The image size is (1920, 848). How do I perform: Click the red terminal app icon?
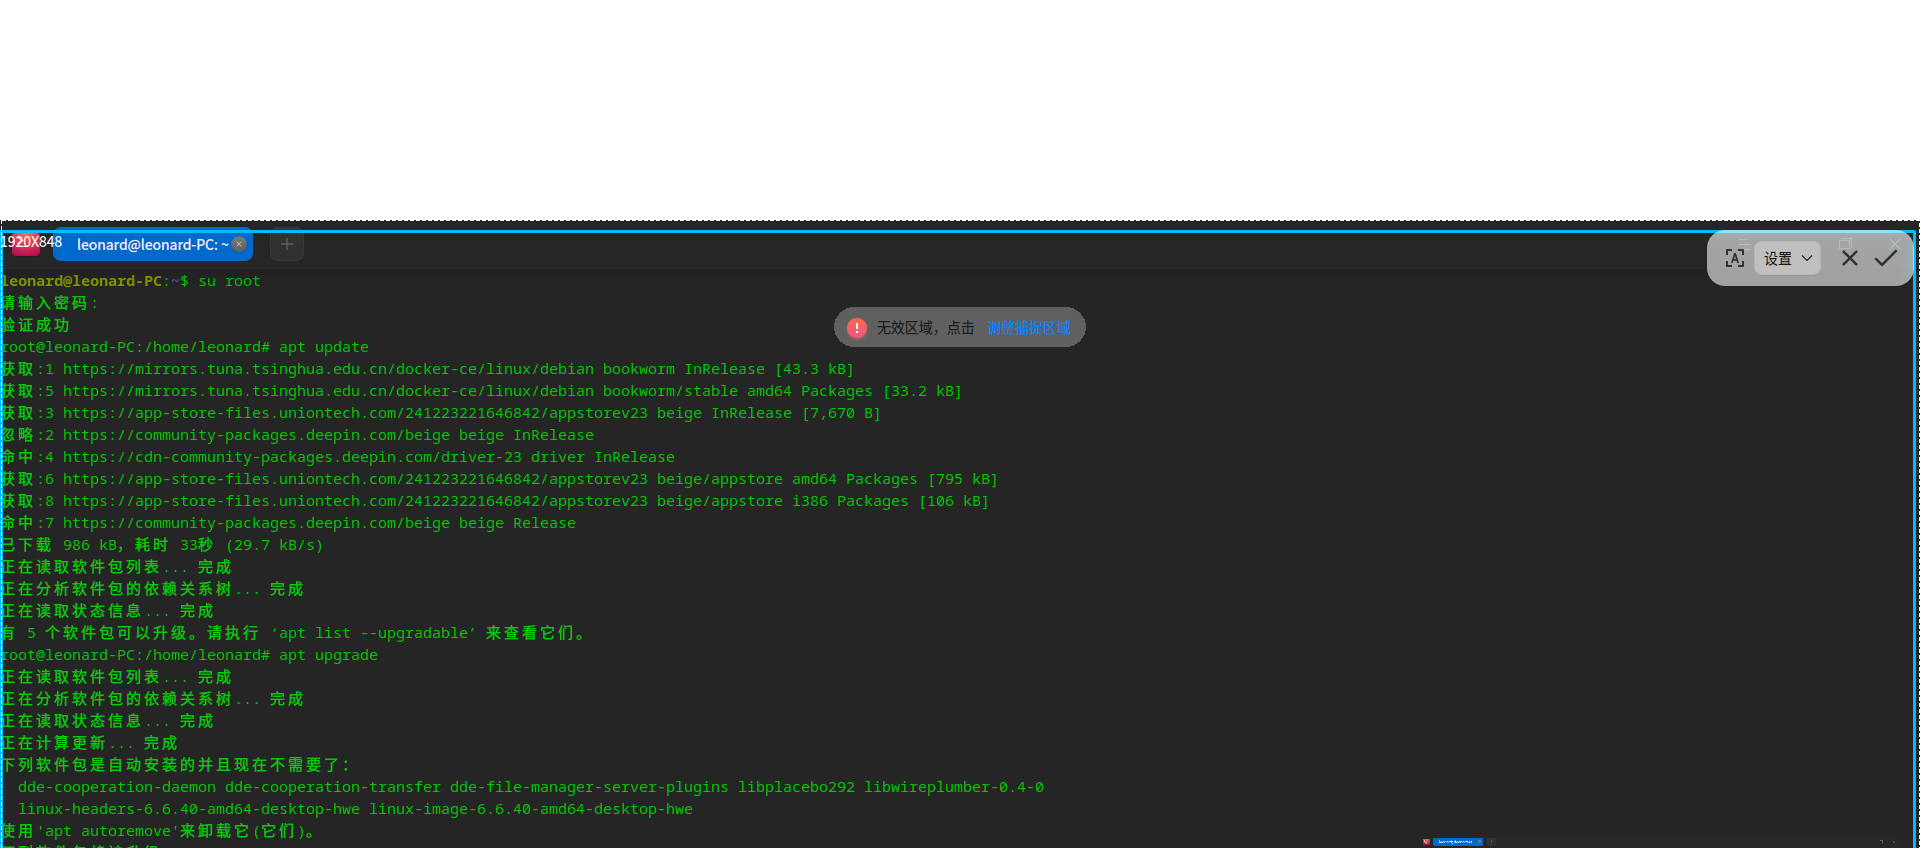(x=25, y=244)
